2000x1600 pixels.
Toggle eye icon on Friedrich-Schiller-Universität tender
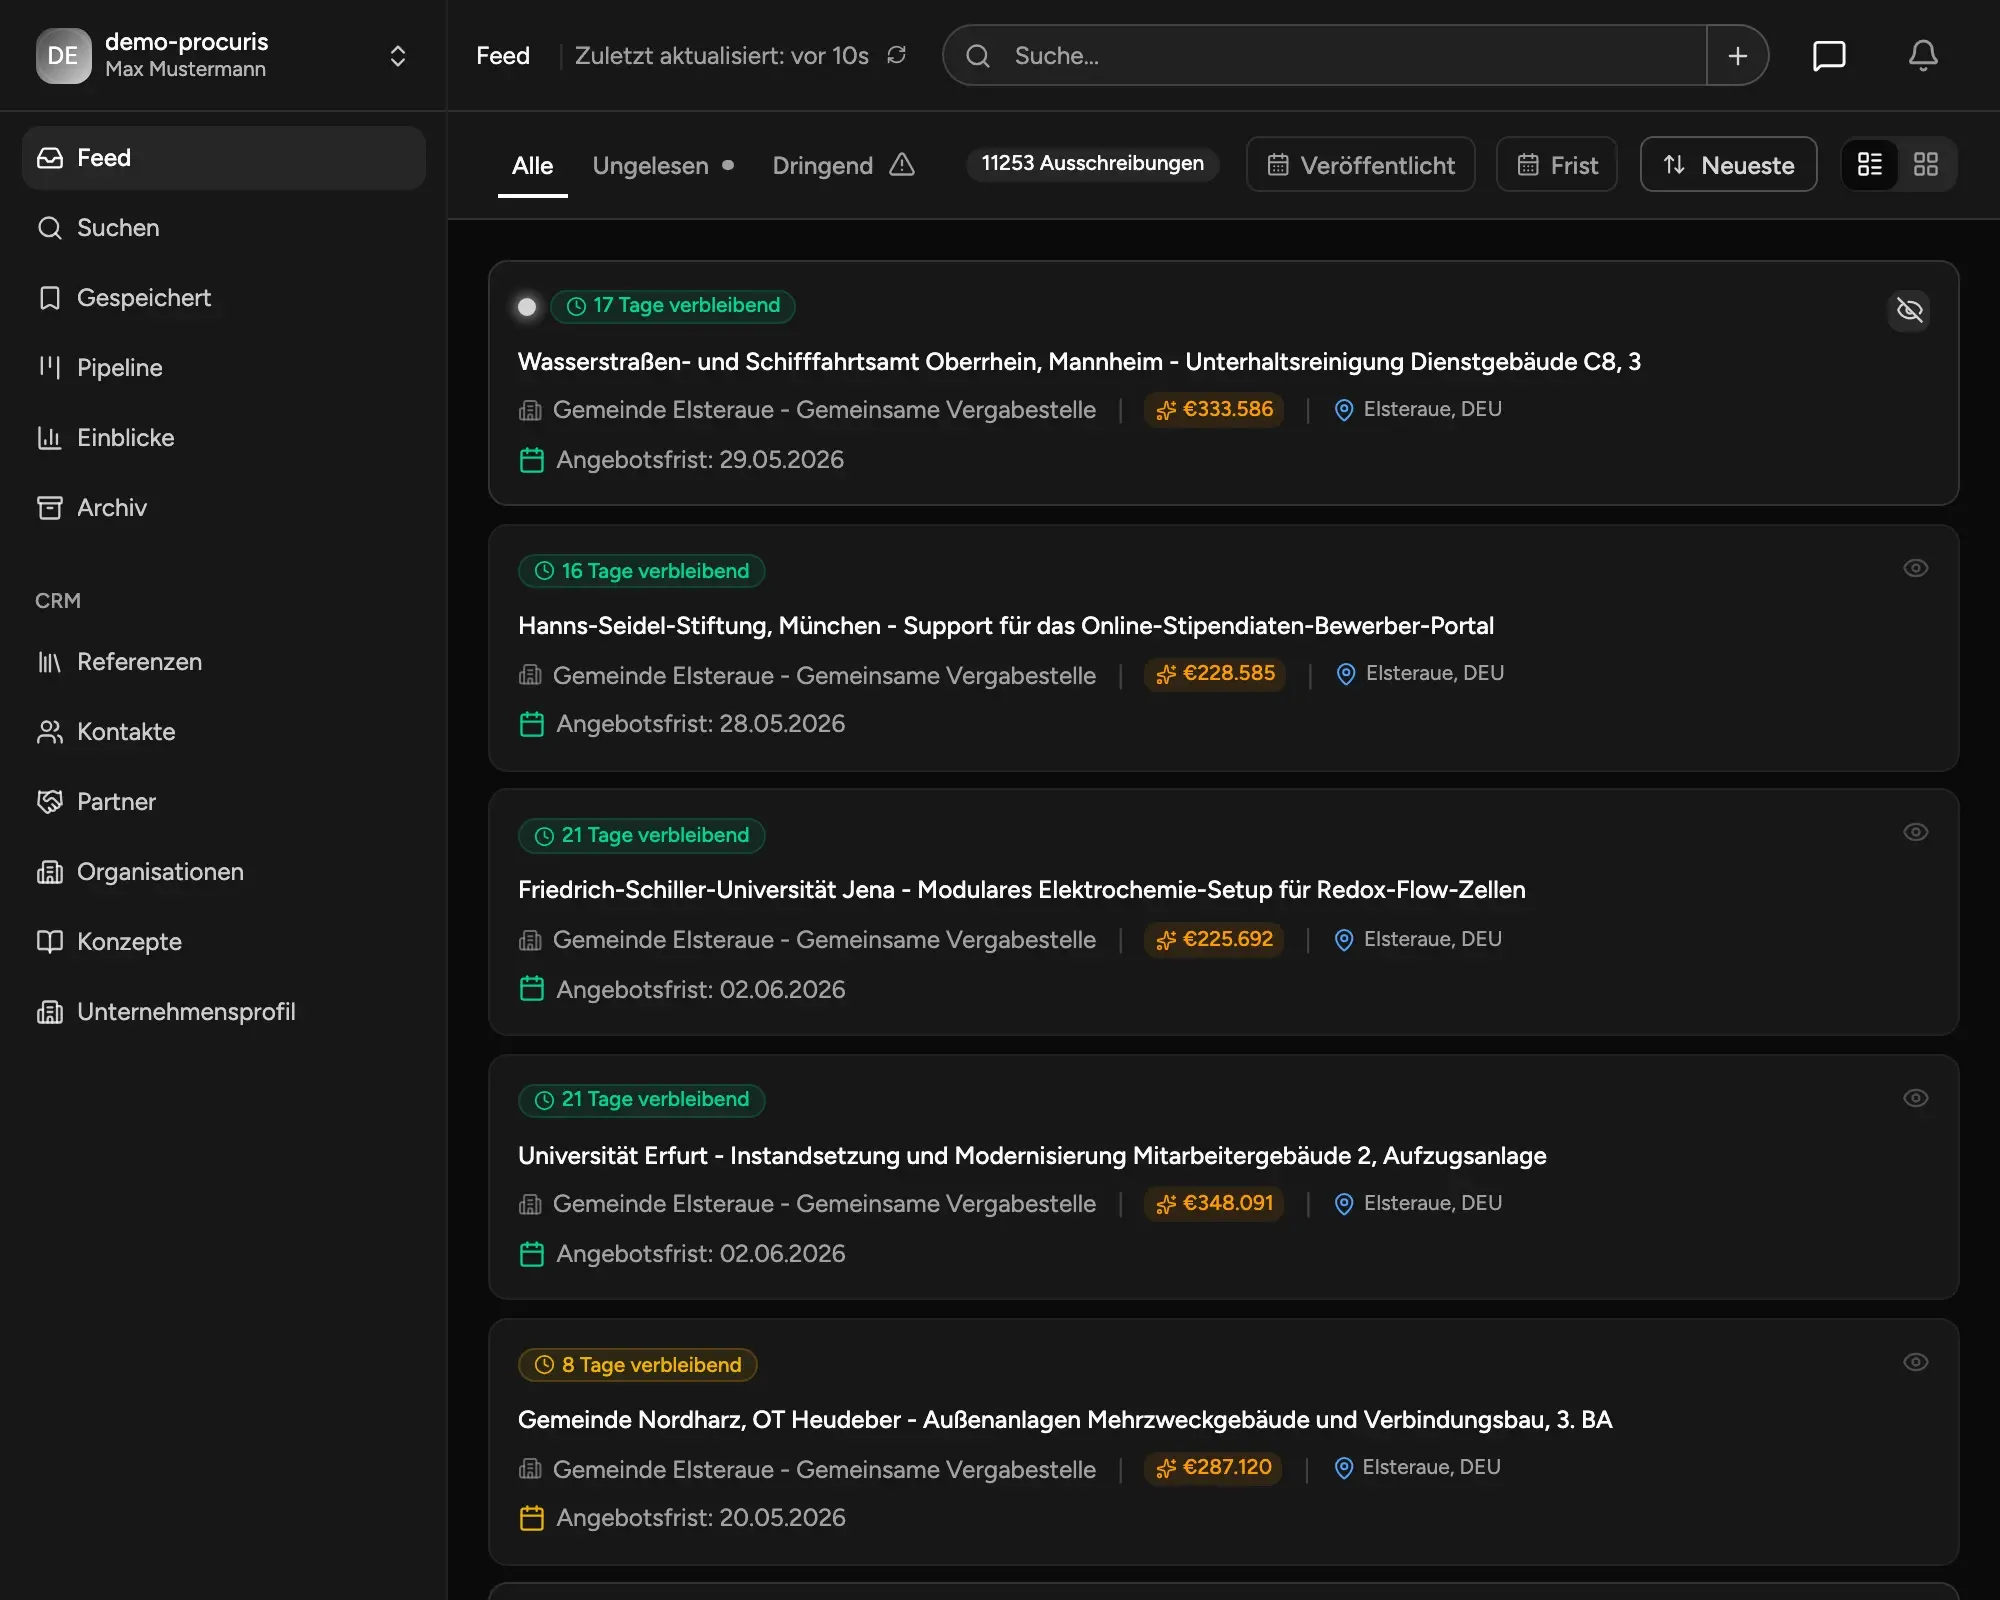click(x=1915, y=832)
